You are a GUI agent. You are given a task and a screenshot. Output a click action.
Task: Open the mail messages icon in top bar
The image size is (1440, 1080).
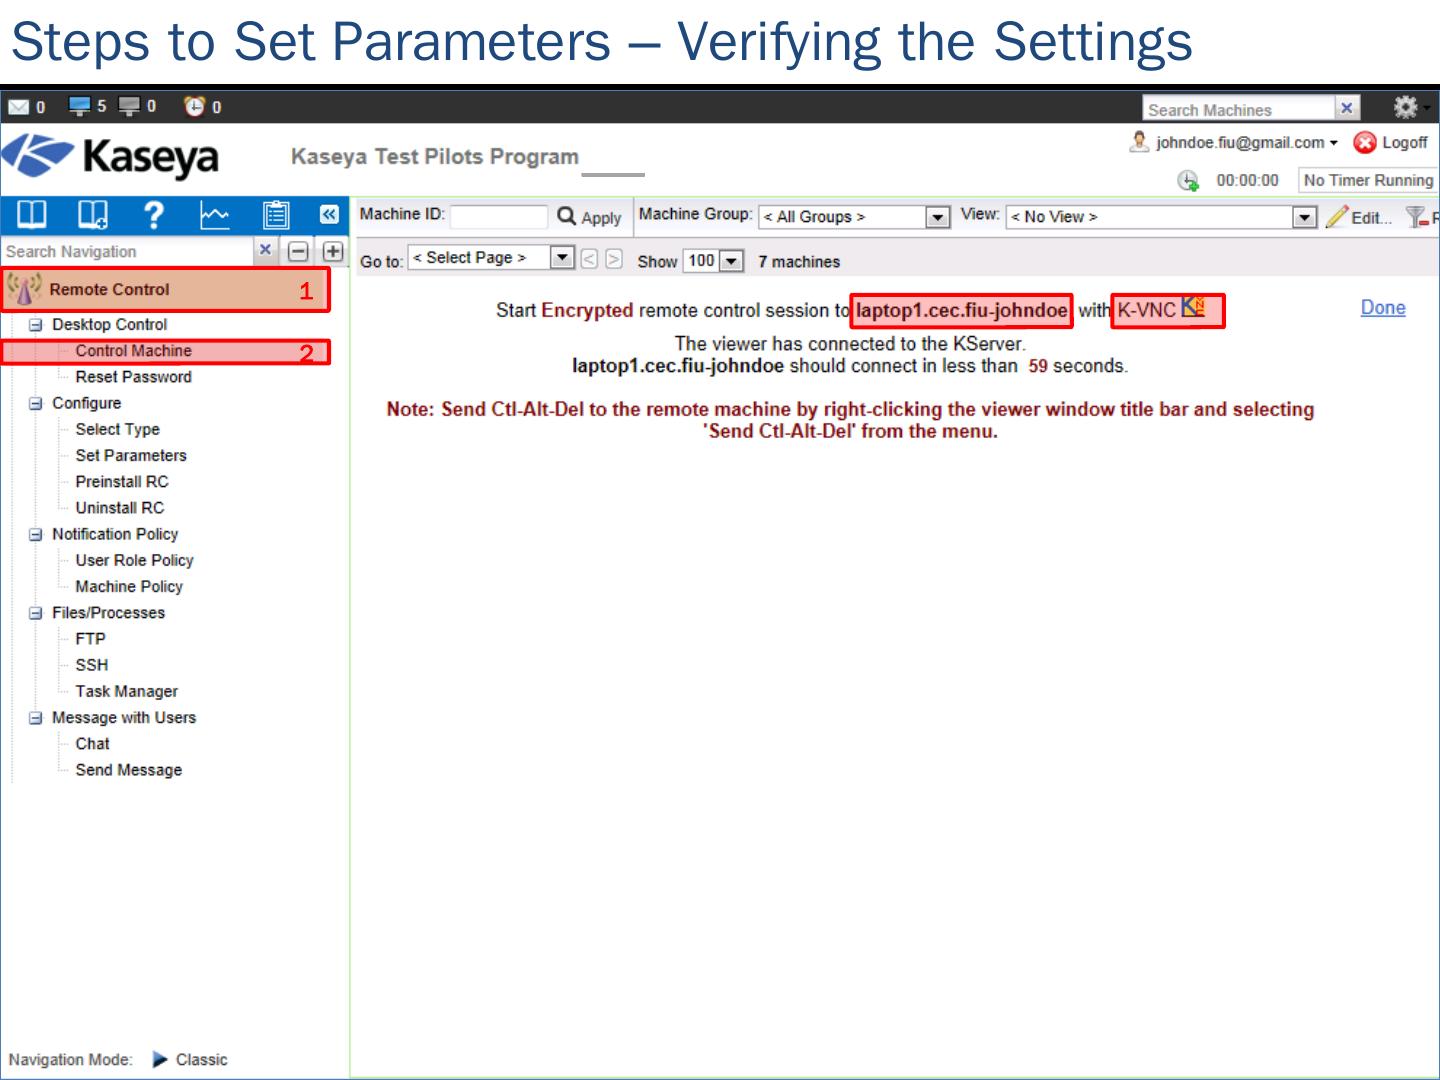pos(19,106)
